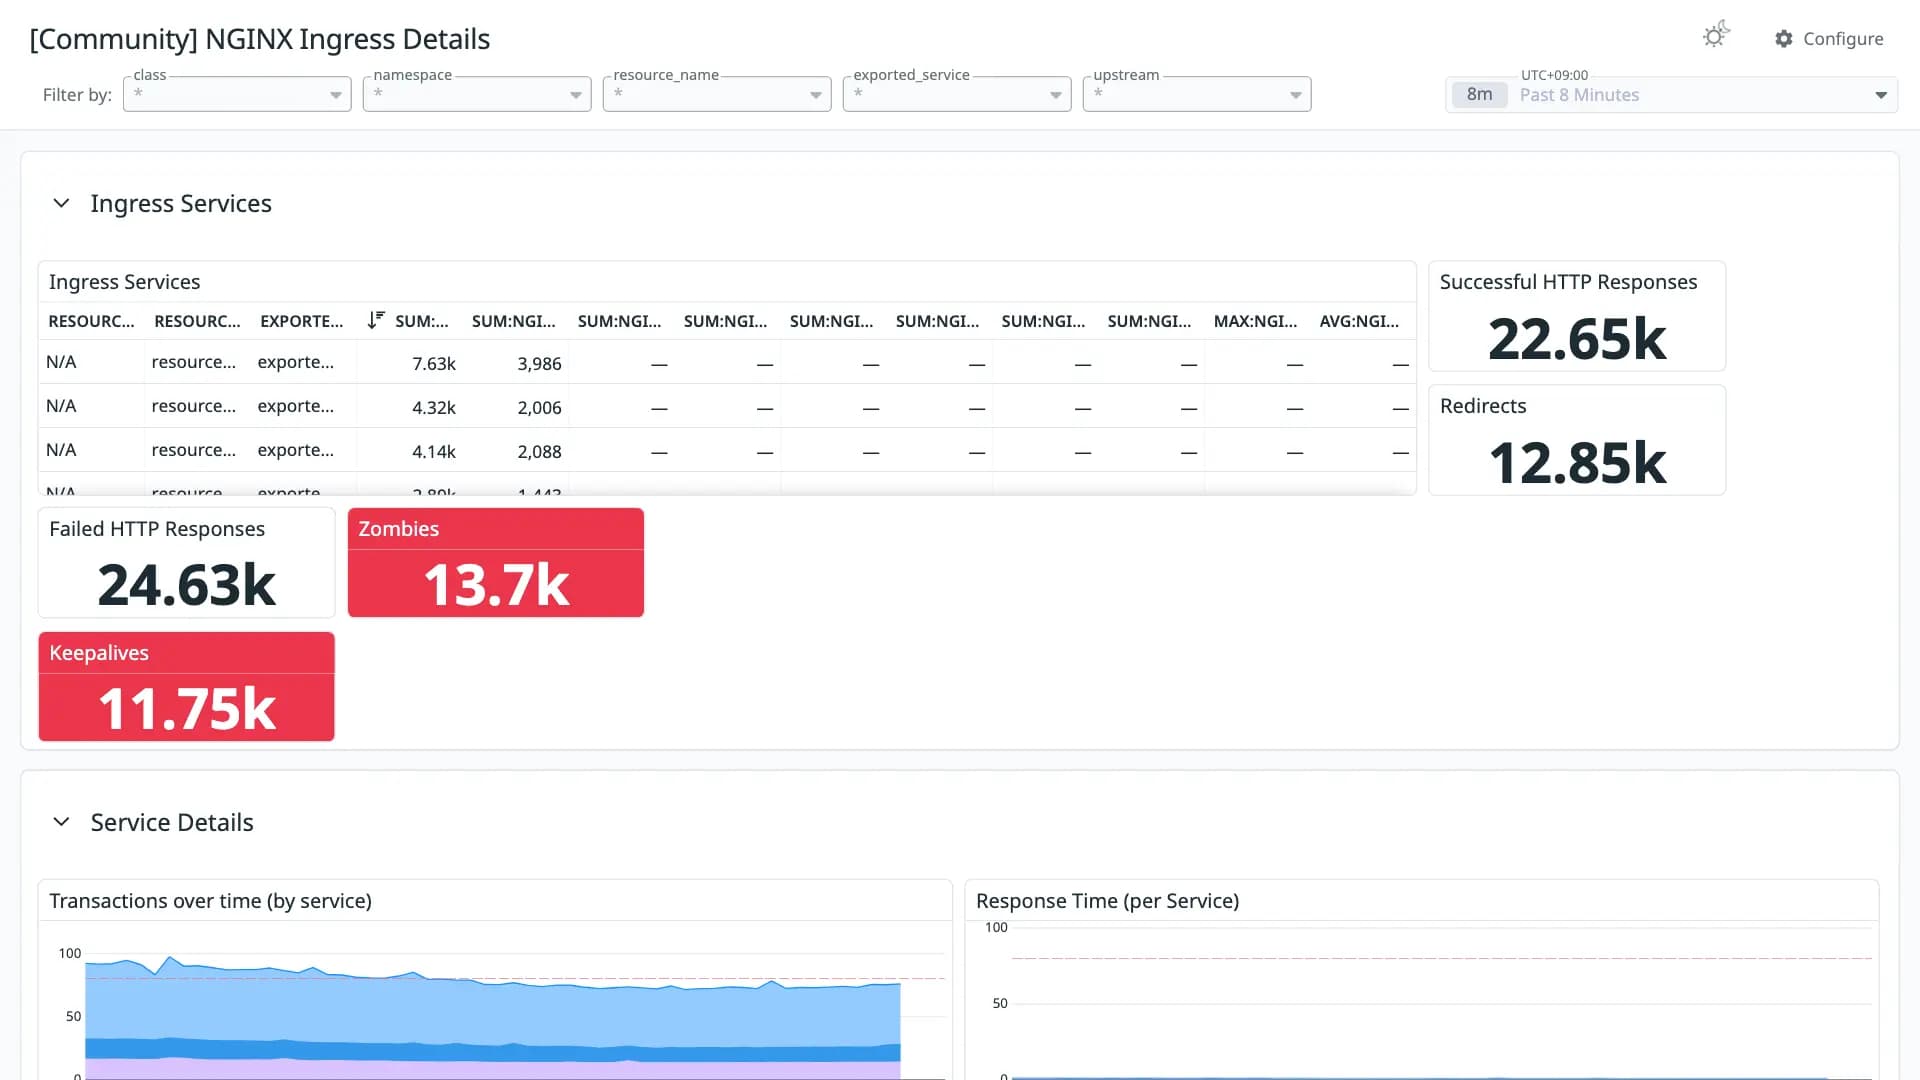This screenshot has width=1920, height=1080.
Task: Click the EXPORTE... column header
Action: 301,321
